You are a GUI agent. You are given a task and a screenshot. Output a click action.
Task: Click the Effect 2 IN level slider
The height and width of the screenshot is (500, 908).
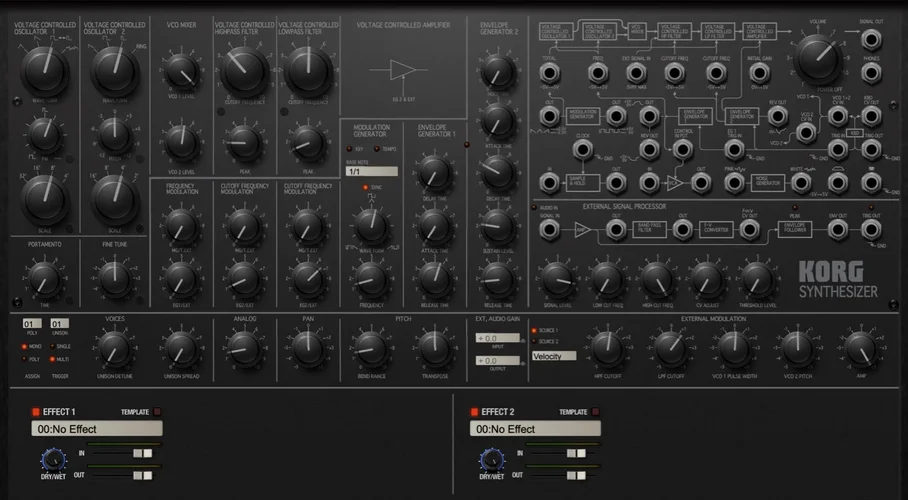pos(576,453)
